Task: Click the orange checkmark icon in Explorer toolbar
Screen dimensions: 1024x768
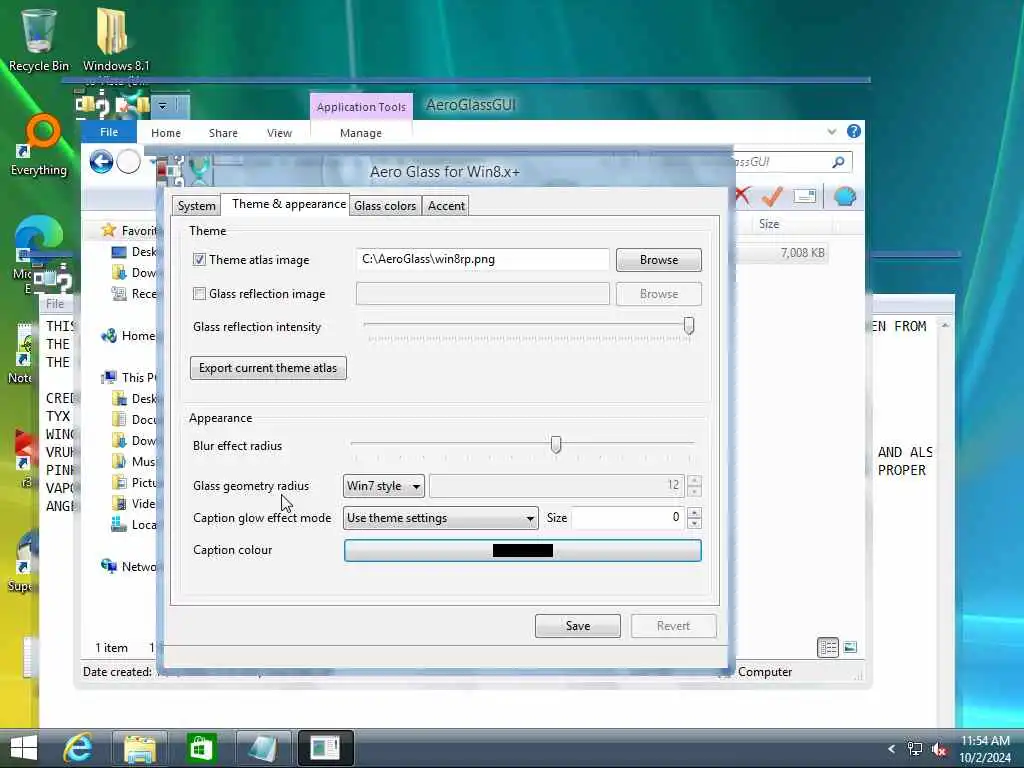Action: 773,196
